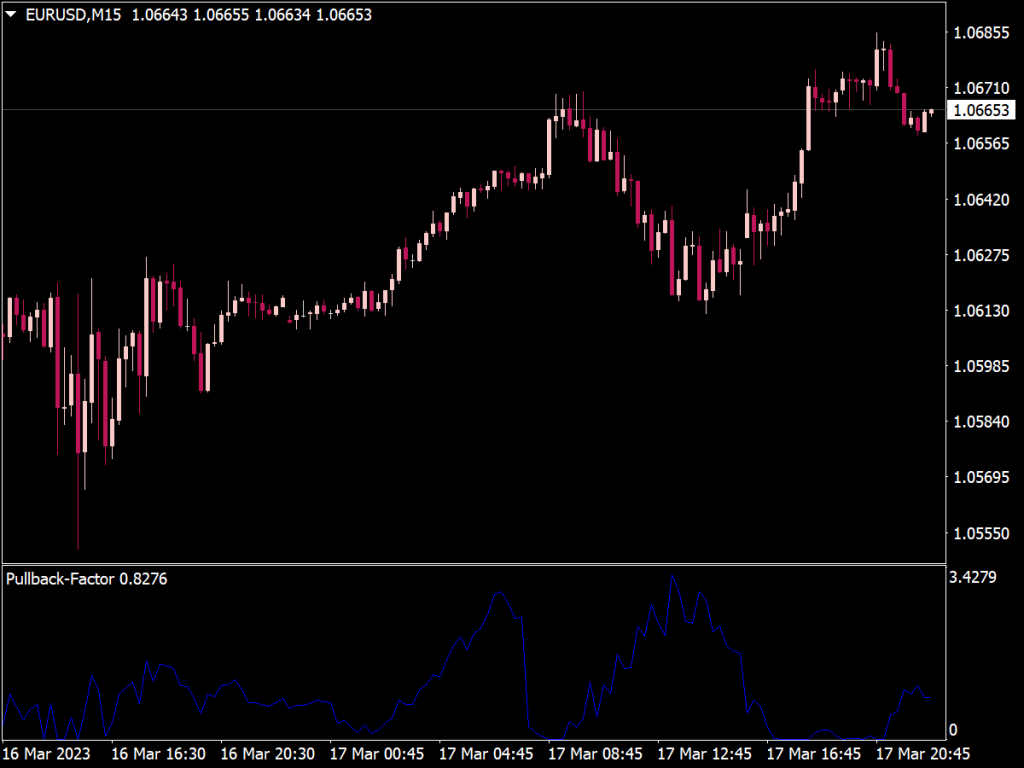Click the 17 Mar 00:45 time label
This screenshot has height=768, width=1024.
tap(377, 754)
